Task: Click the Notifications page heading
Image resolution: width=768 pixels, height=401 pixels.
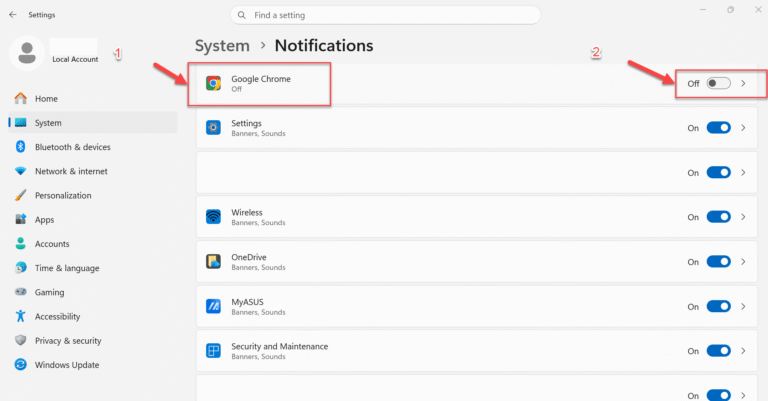Action: pos(324,46)
